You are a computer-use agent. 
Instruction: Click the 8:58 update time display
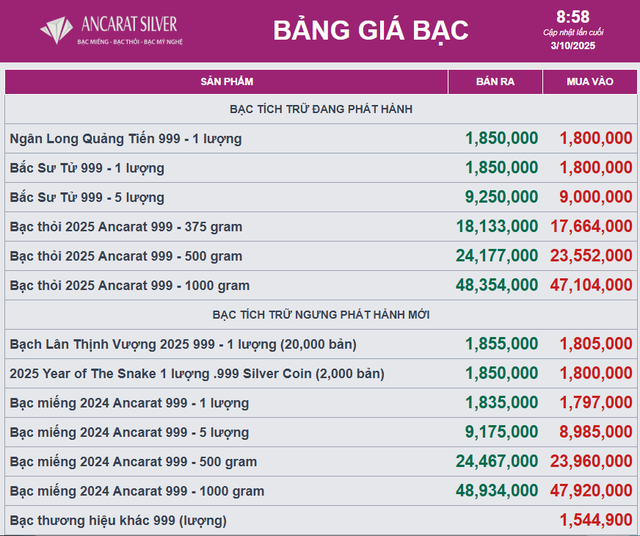point(573,16)
